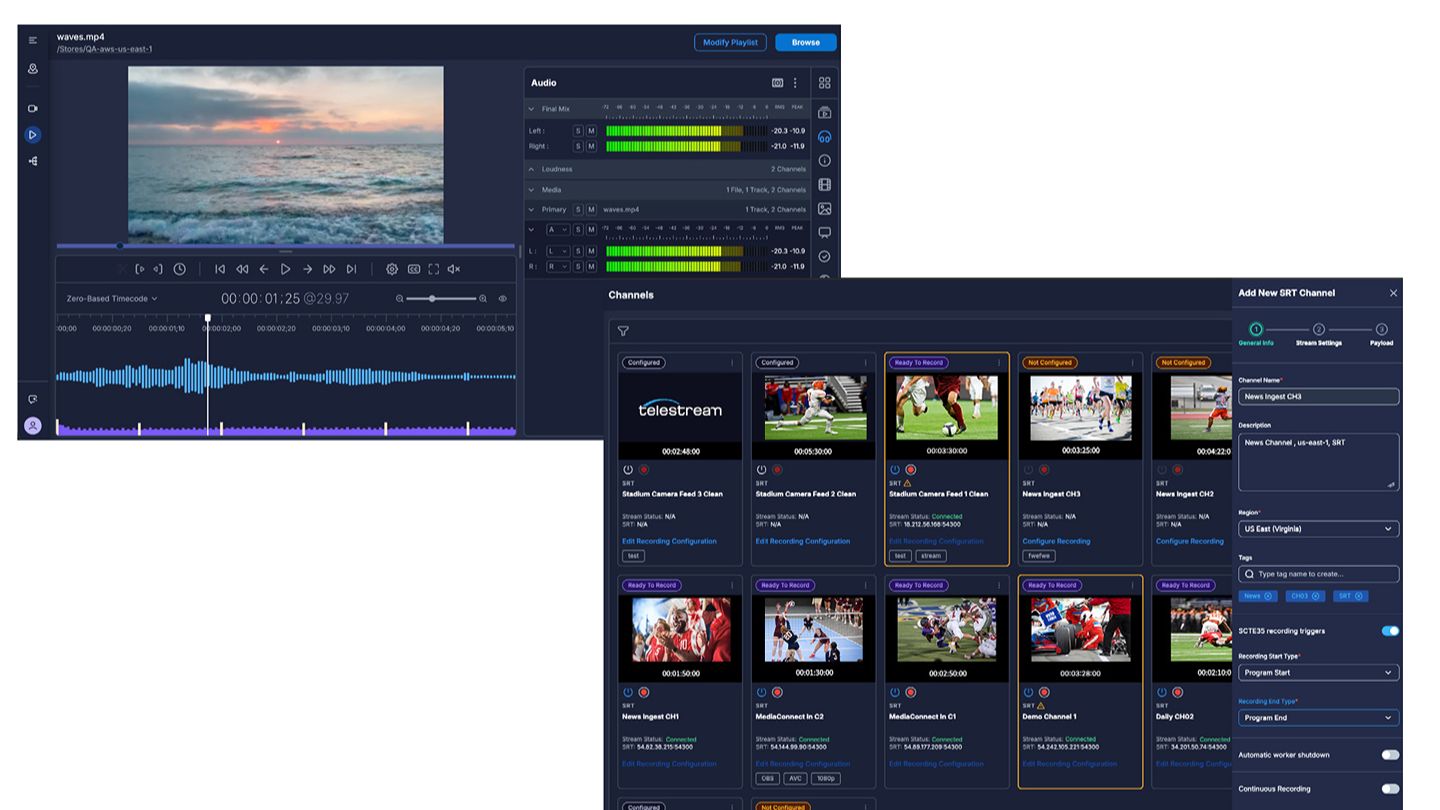Click the mark-out bracket icon
Image resolution: width=1440 pixels, height=810 pixels.
tap(158, 269)
